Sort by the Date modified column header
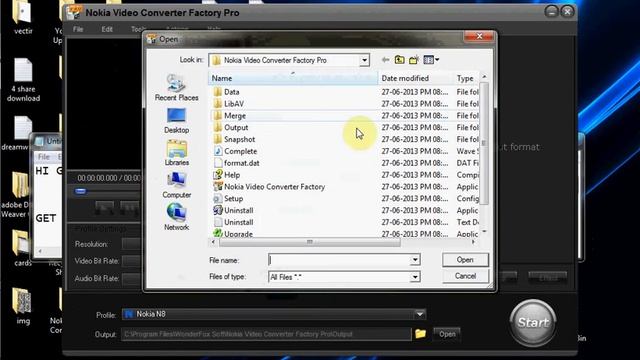The image size is (640, 360). 416,78
